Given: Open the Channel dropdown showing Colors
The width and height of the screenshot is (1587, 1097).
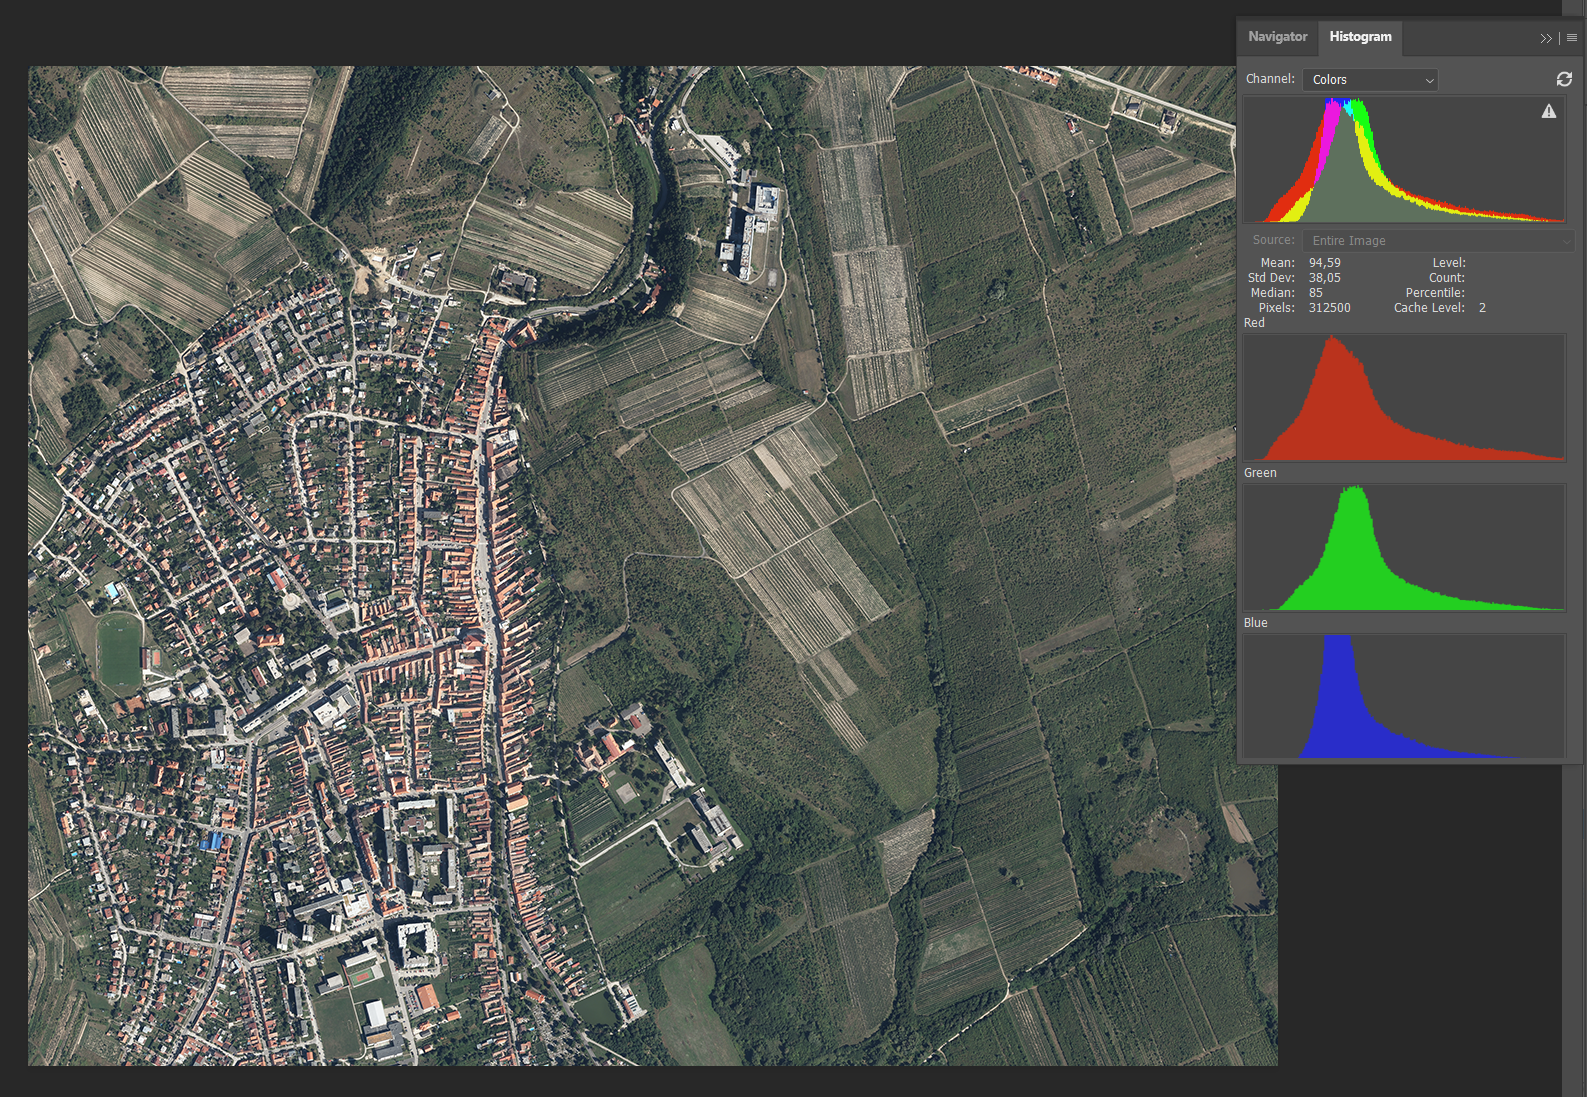Looking at the screenshot, I should coord(1370,80).
